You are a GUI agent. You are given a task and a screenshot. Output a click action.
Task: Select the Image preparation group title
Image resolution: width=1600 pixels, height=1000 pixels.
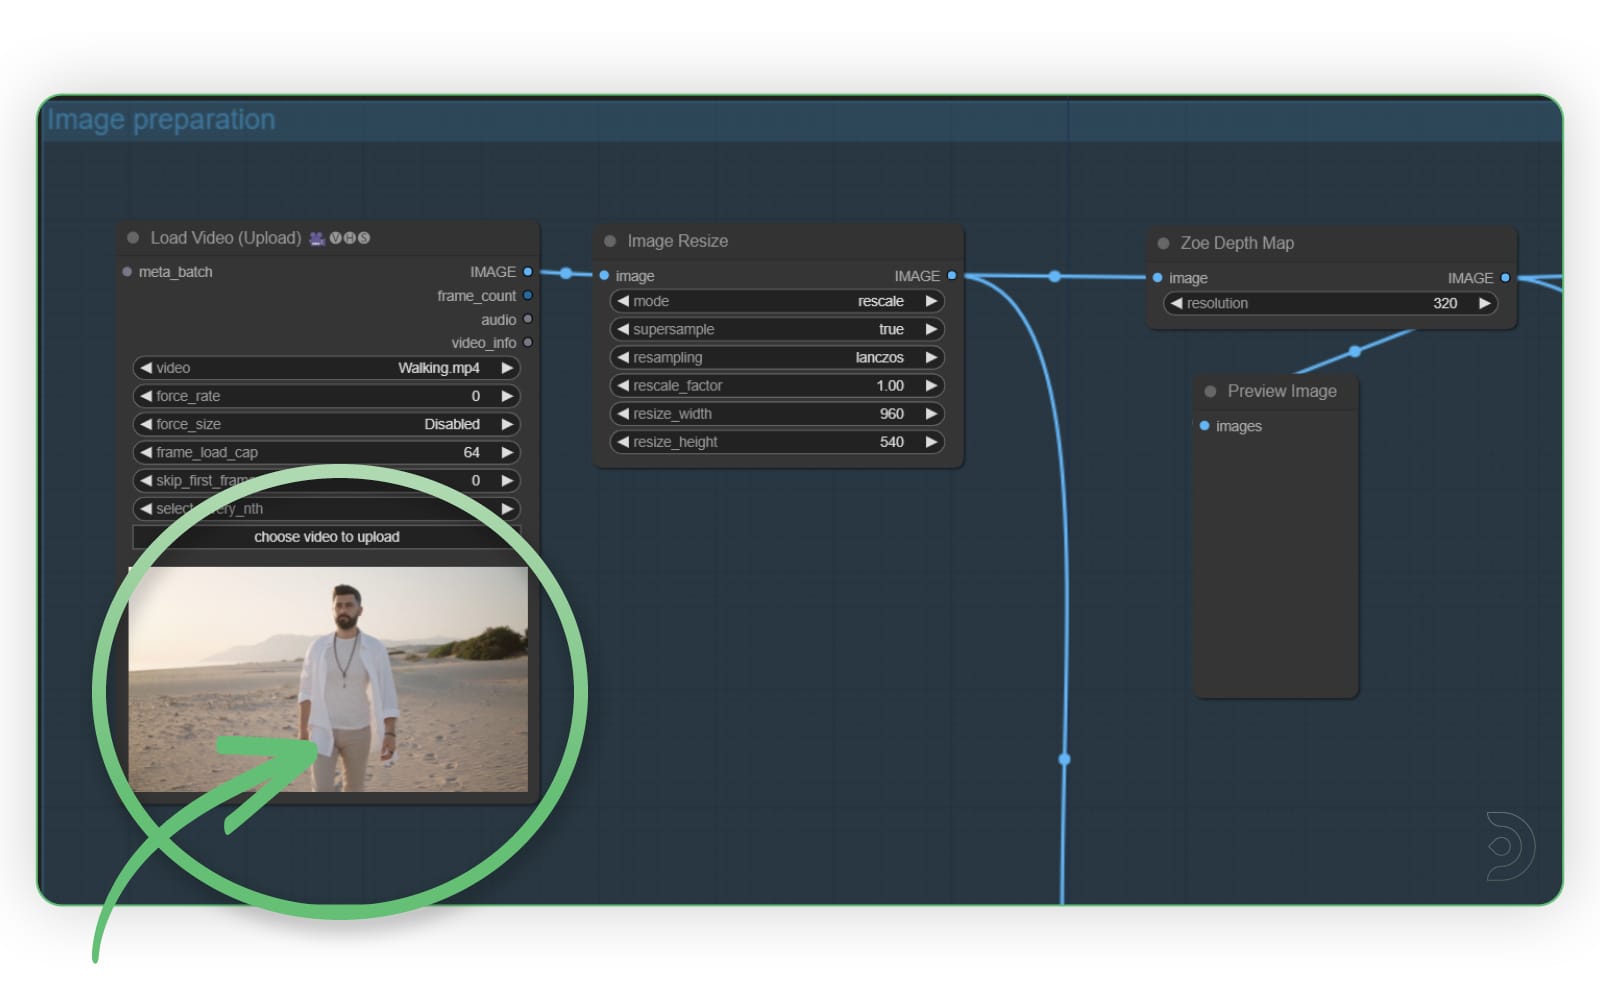(162, 119)
